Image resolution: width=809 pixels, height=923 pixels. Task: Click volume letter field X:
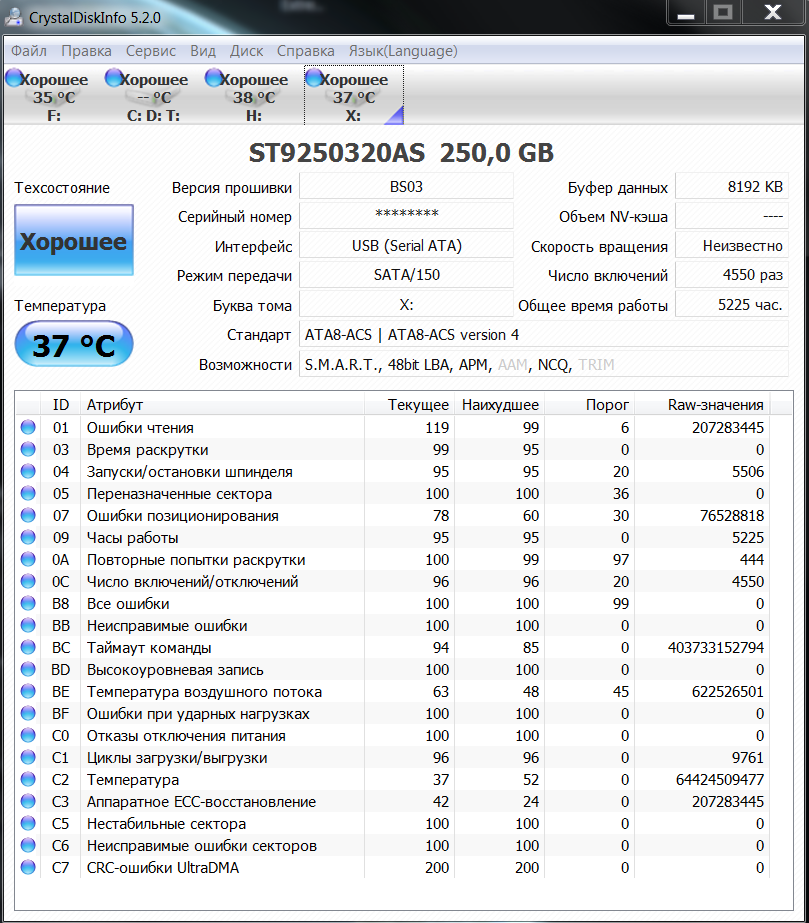pyautogui.click(x=406, y=304)
